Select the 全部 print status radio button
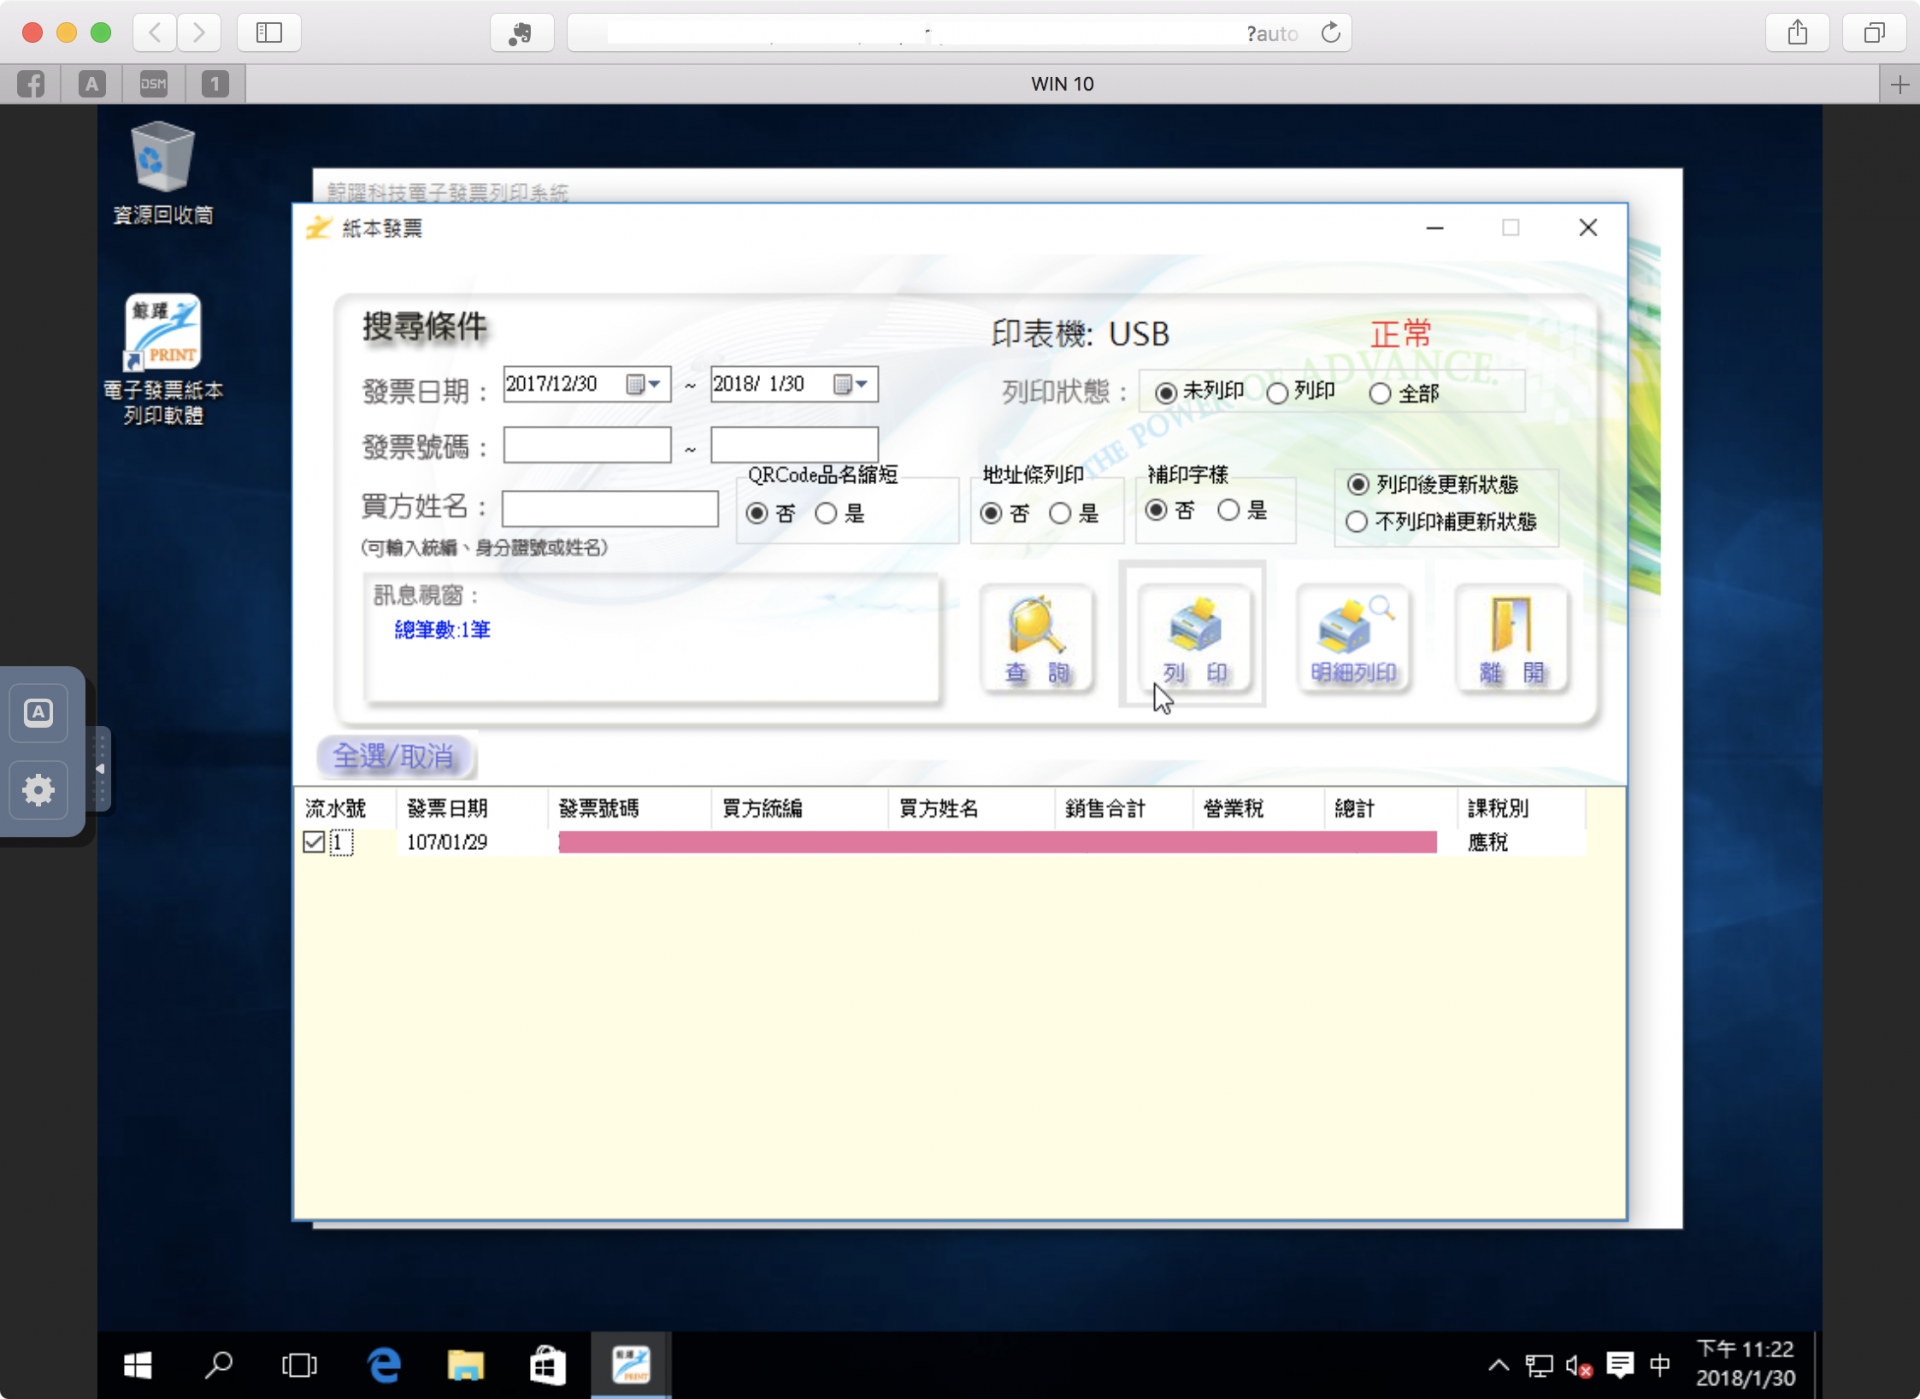 point(1380,394)
